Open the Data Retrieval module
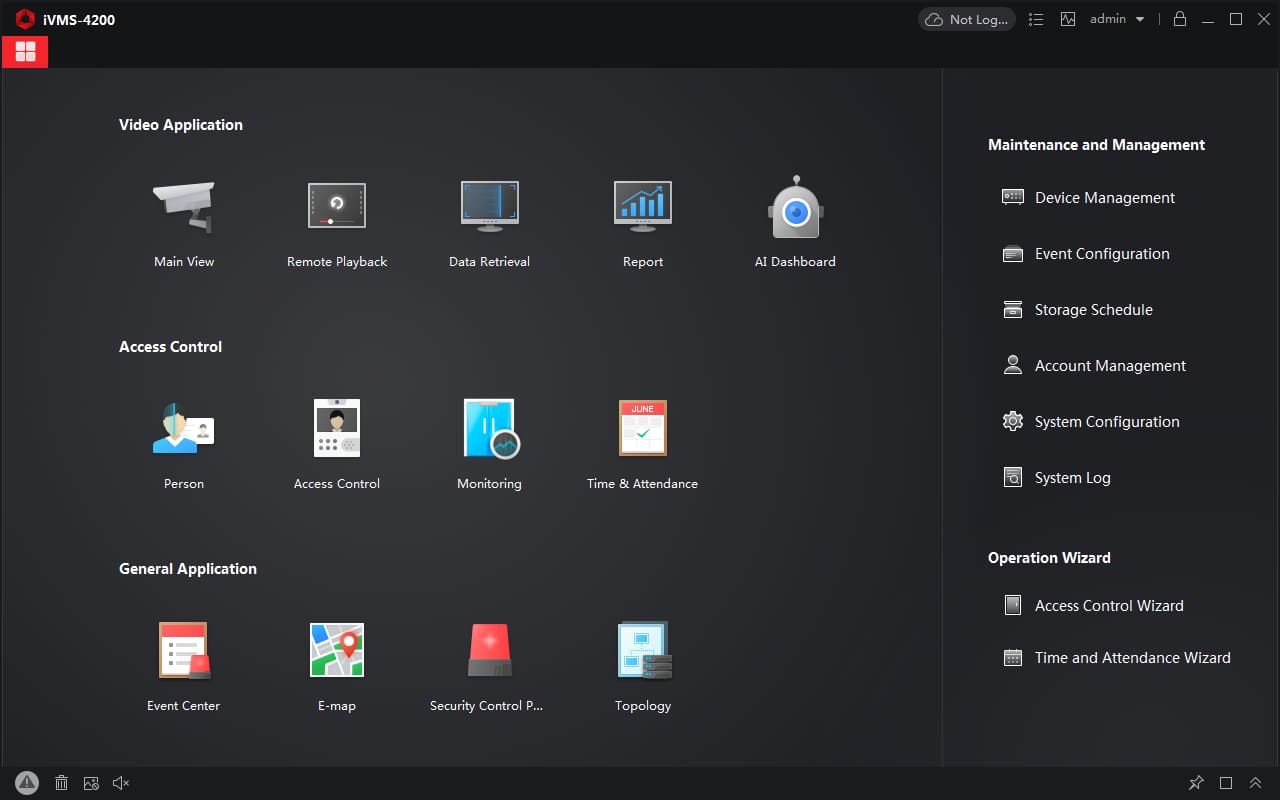1280x800 pixels. 489,208
